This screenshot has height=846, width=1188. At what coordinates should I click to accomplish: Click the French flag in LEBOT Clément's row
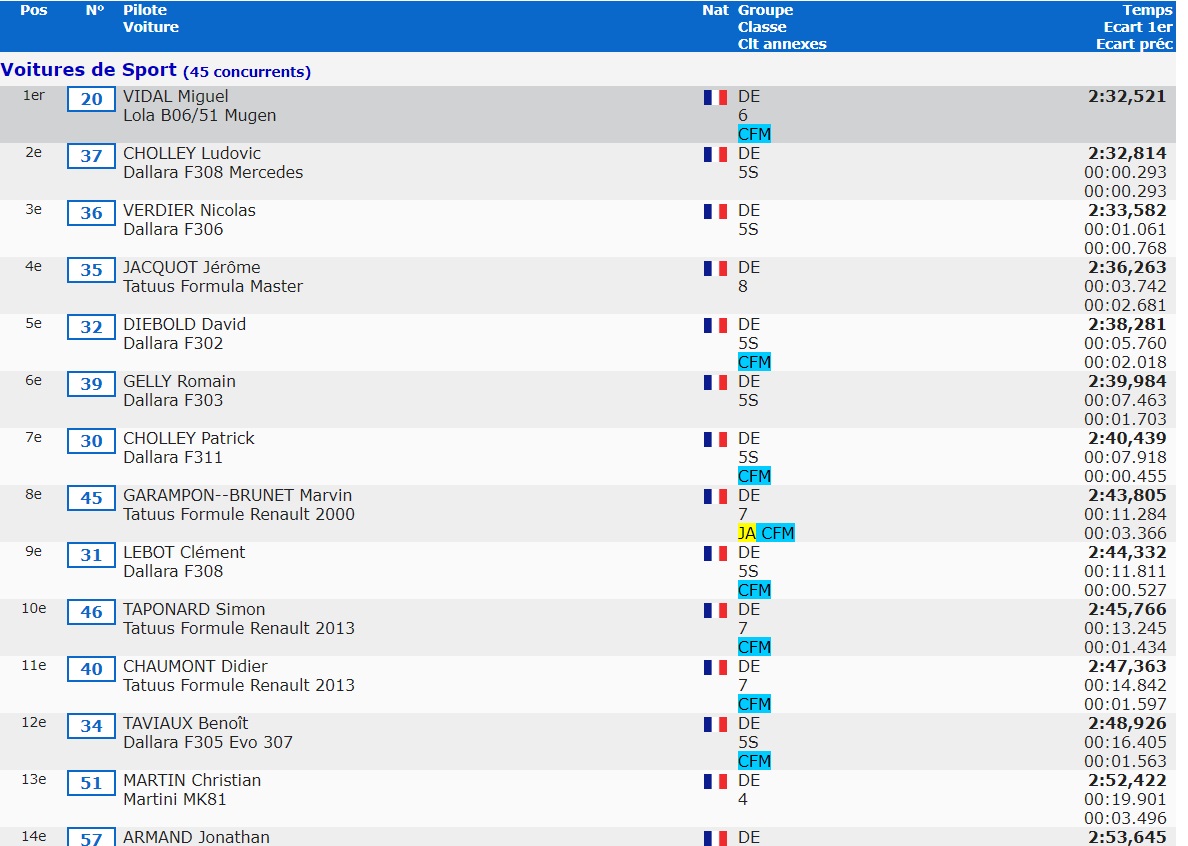pyautogui.click(x=715, y=554)
